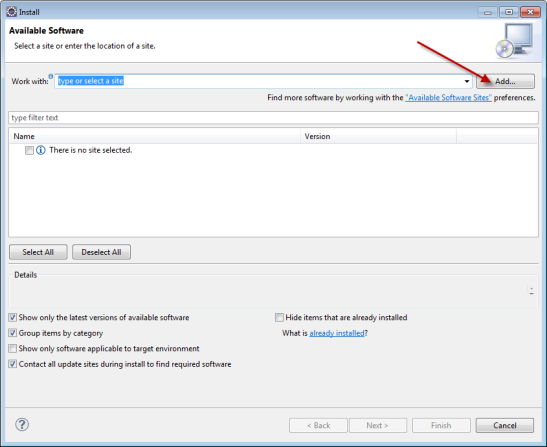Click the Eclipse Install title bar icon
The height and width of the screenshot is (447, 547).
[12, 12]
